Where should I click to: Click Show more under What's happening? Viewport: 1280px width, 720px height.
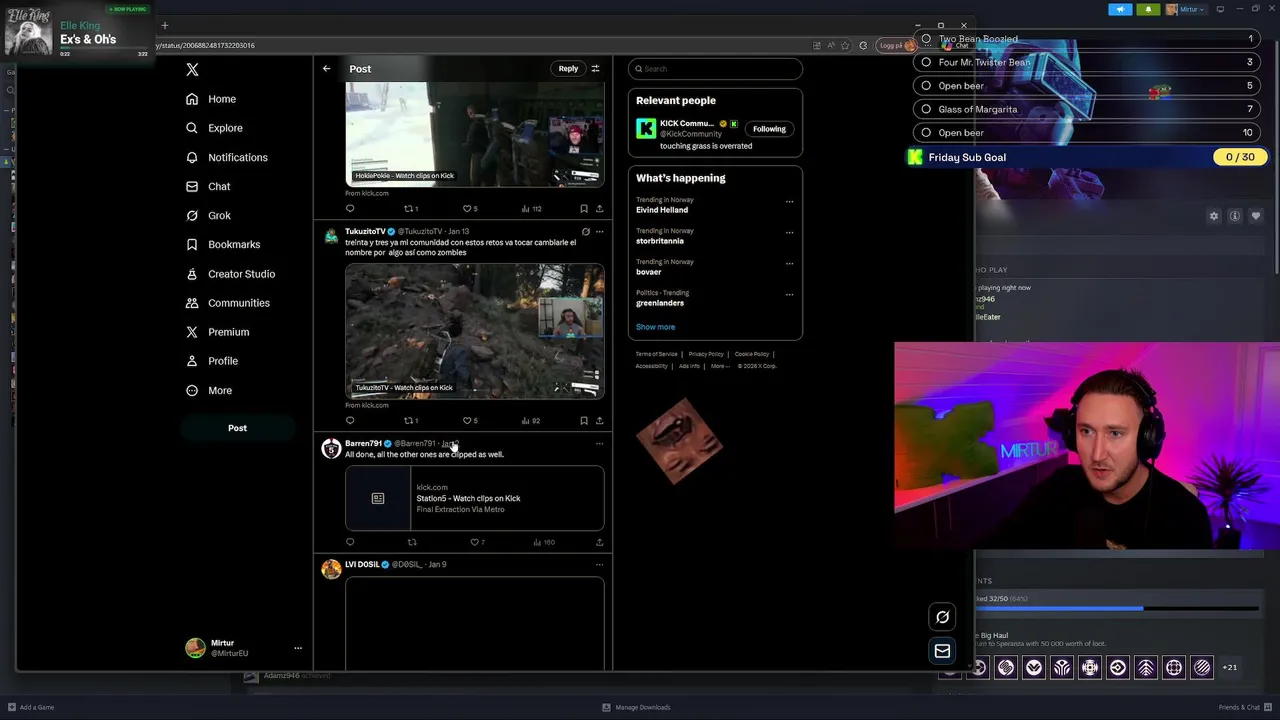(655, 327)
